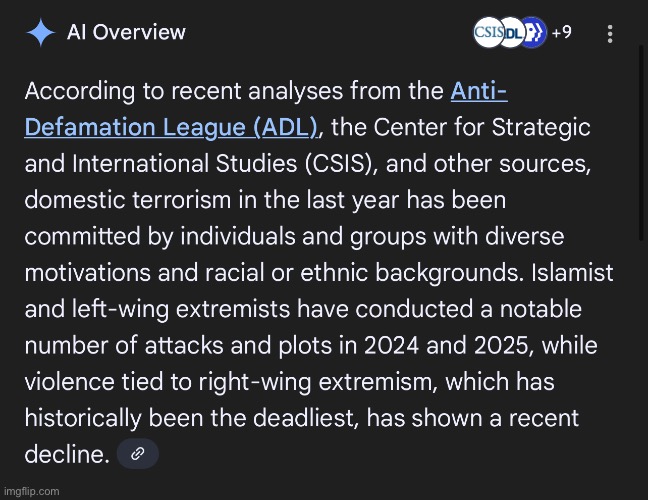Click the phrase "Center for Strategic"
This screenshot has width=648, height=500.
[493, 127]
